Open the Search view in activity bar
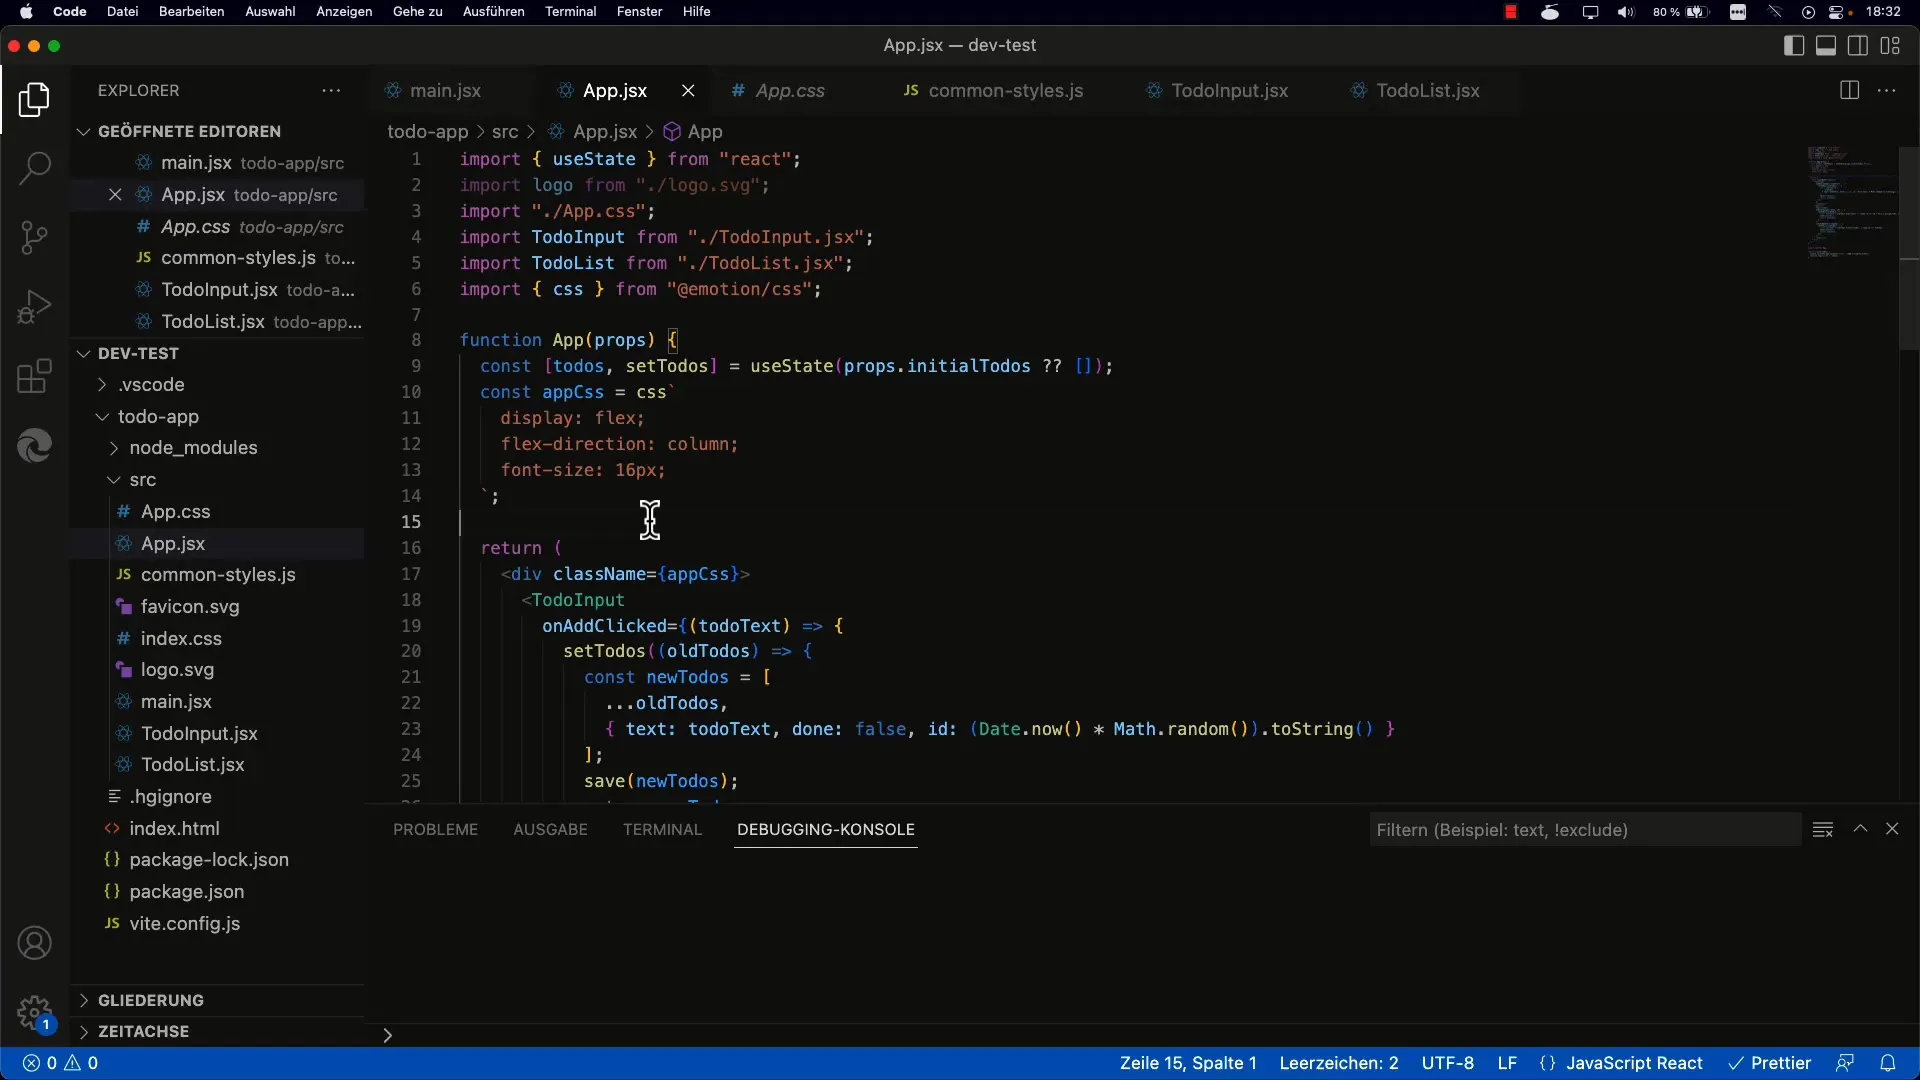This screenshot has width=1920, height=1080. point(34,168)
